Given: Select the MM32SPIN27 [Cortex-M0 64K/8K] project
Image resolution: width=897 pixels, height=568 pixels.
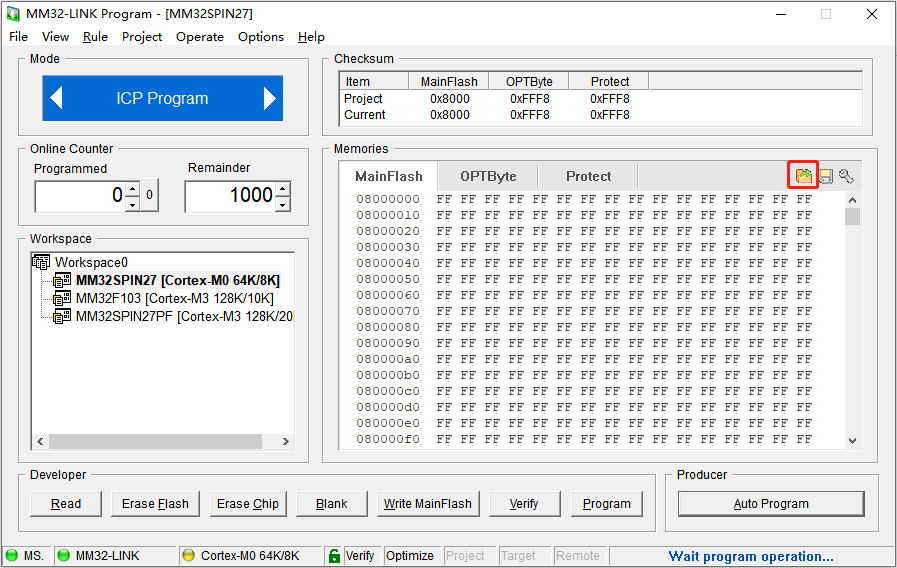Looking at the screenshot, I should (x=178, y=280).
